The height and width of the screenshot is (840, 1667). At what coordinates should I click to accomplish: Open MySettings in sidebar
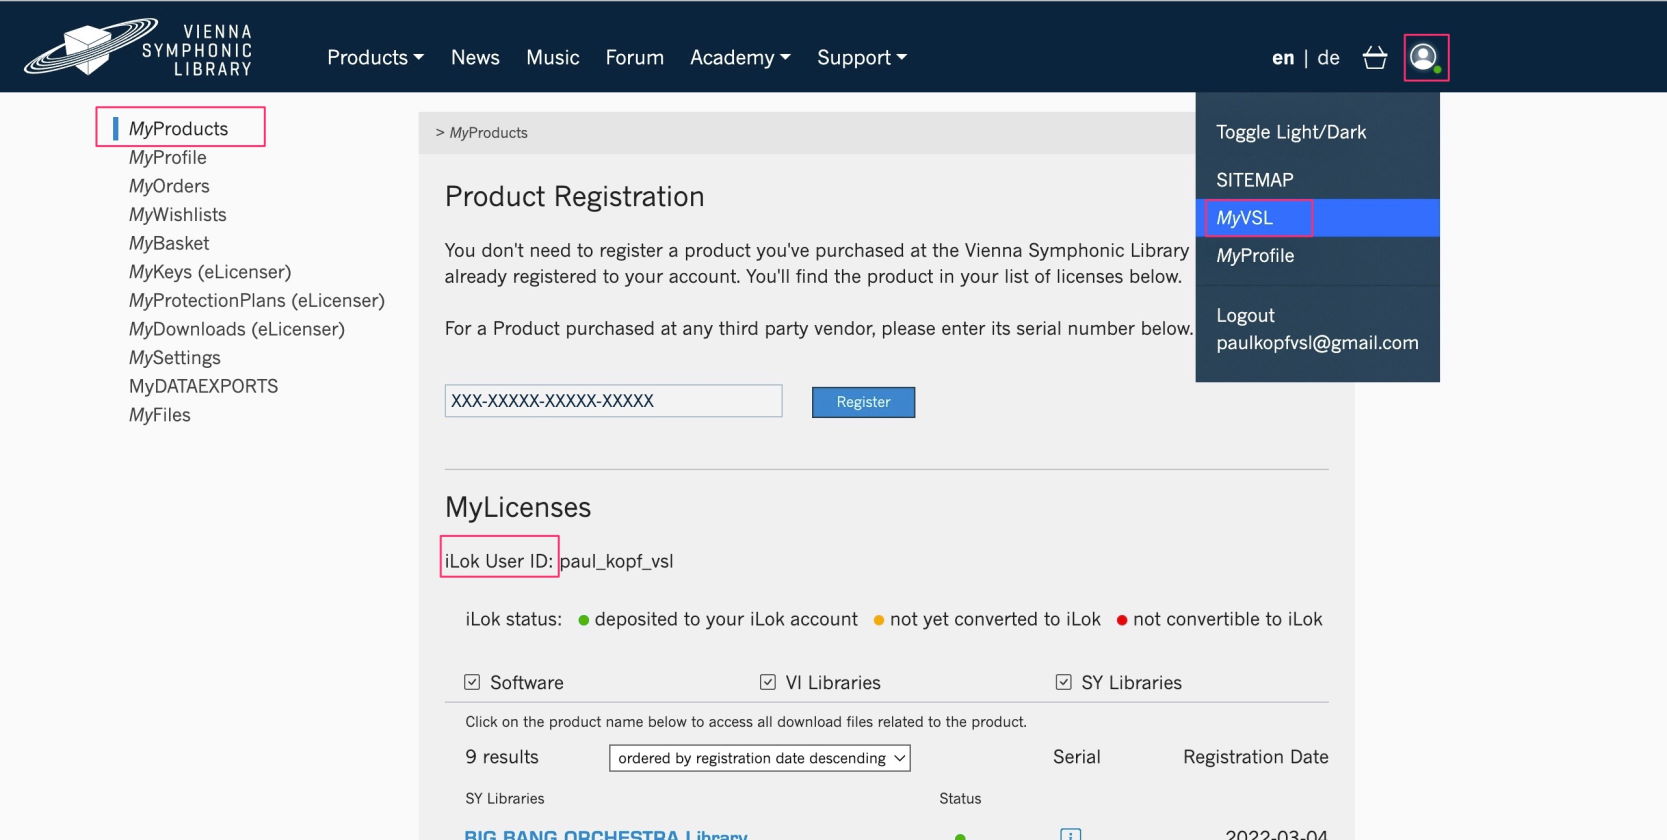click(175, 358)
